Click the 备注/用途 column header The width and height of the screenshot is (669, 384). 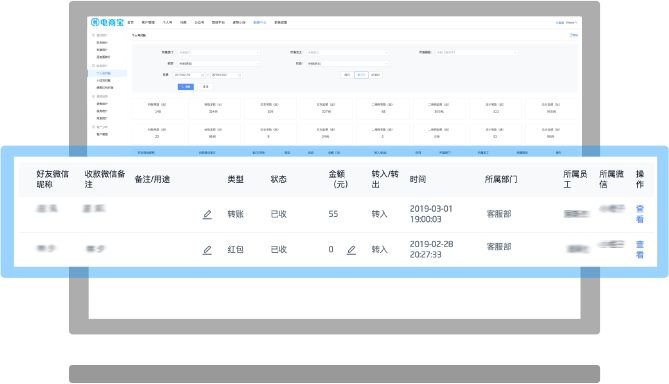(x=152, y=179)
